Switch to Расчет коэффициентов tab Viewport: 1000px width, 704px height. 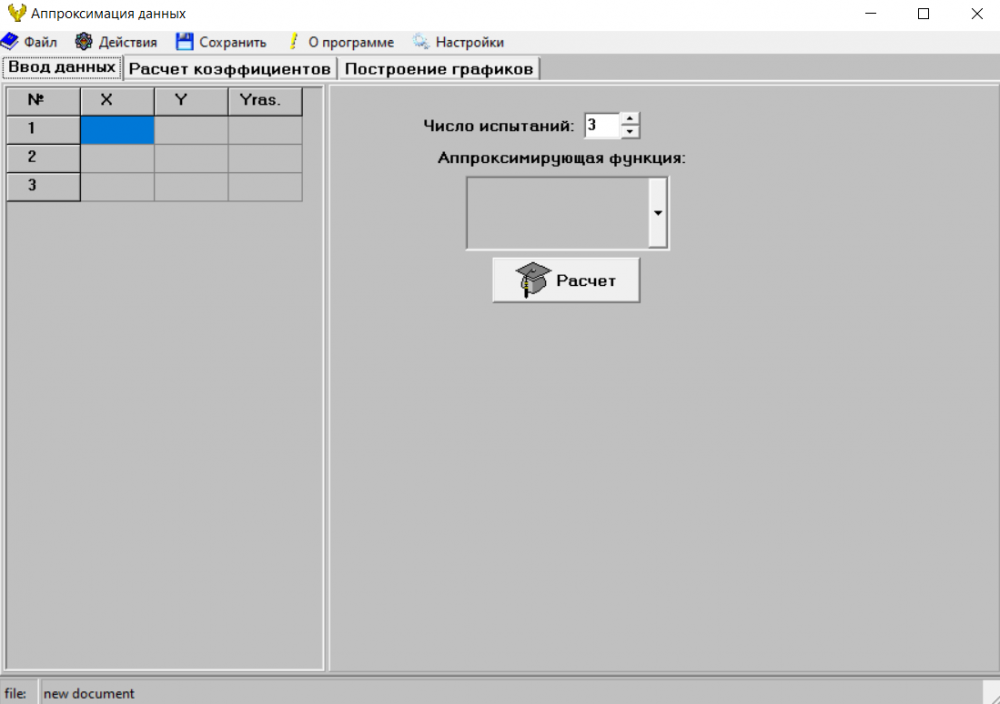point(230,68)
